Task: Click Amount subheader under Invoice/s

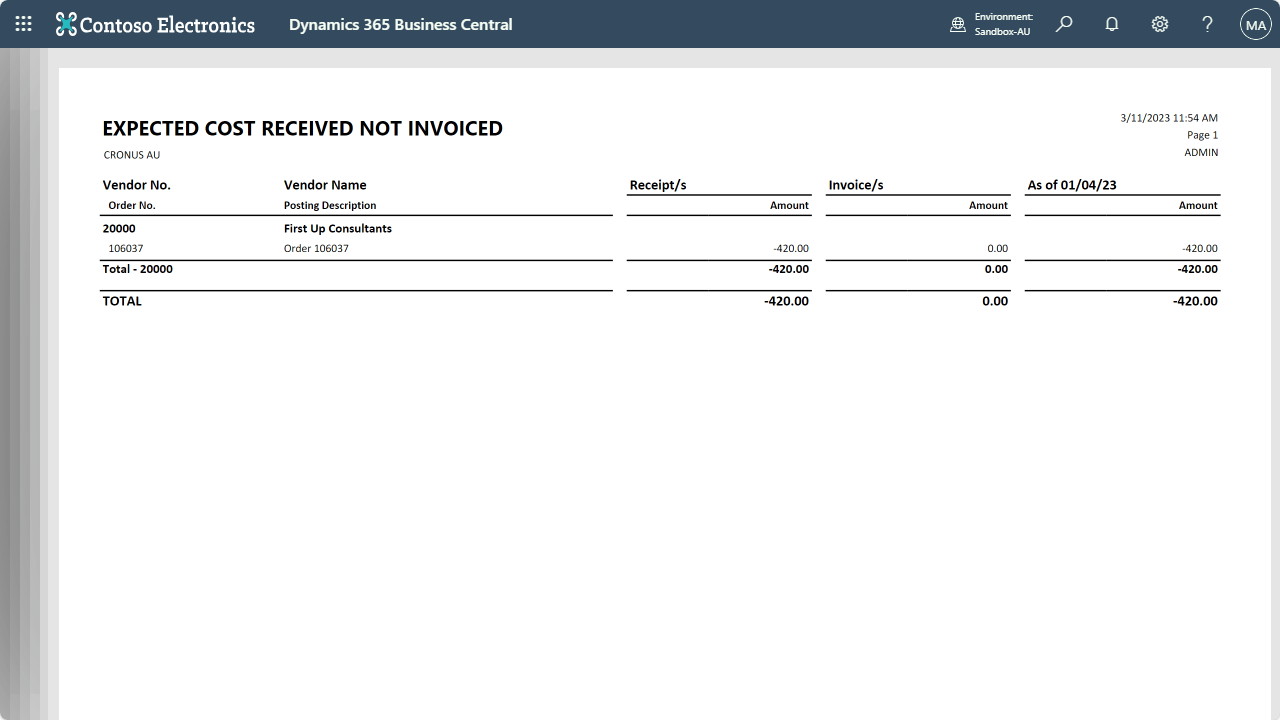Action: coord(988,205)
